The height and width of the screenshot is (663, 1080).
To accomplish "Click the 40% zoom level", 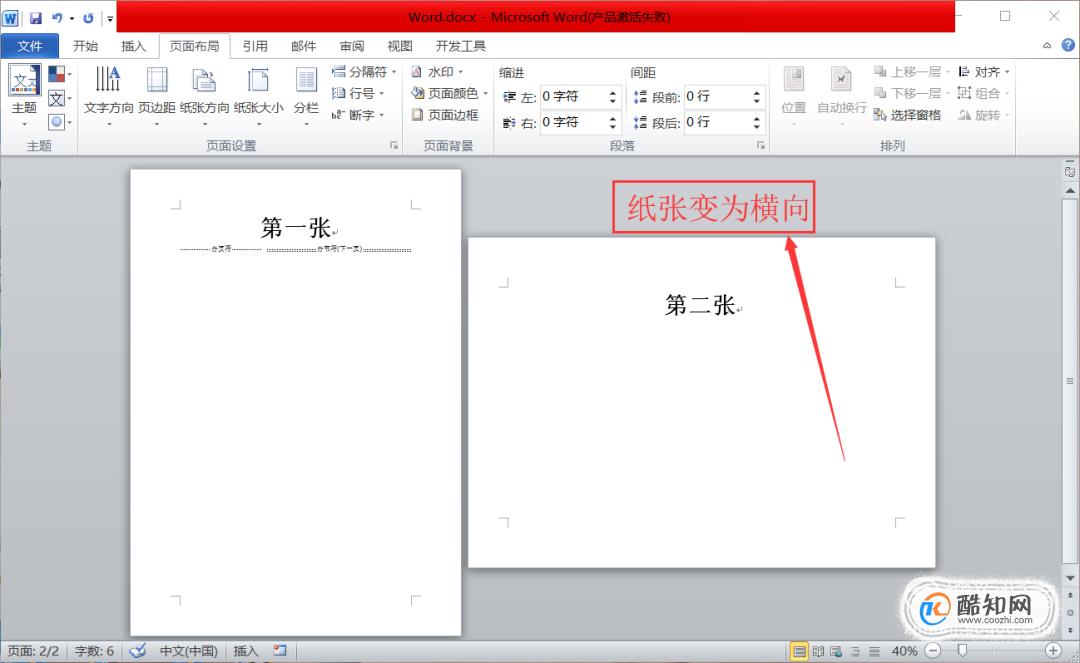I will click(x=904, y=651).
